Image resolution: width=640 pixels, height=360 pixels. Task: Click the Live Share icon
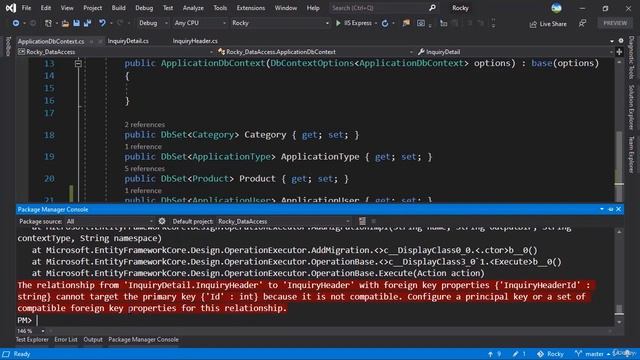coord(533,24)
